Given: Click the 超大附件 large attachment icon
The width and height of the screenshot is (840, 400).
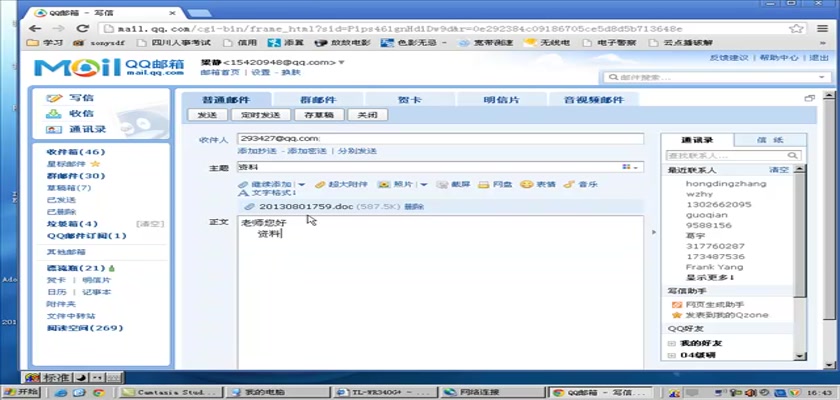Looking at the screenshot, I should [x=320, y=184].
